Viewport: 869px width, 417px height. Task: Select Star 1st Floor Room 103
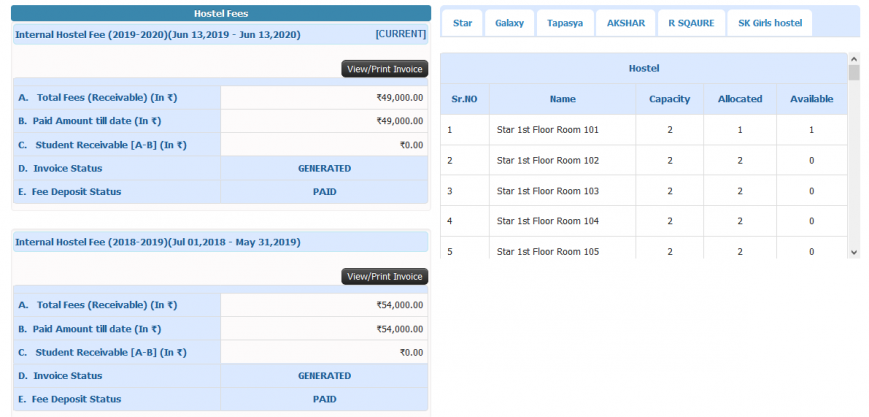(548, 191)
